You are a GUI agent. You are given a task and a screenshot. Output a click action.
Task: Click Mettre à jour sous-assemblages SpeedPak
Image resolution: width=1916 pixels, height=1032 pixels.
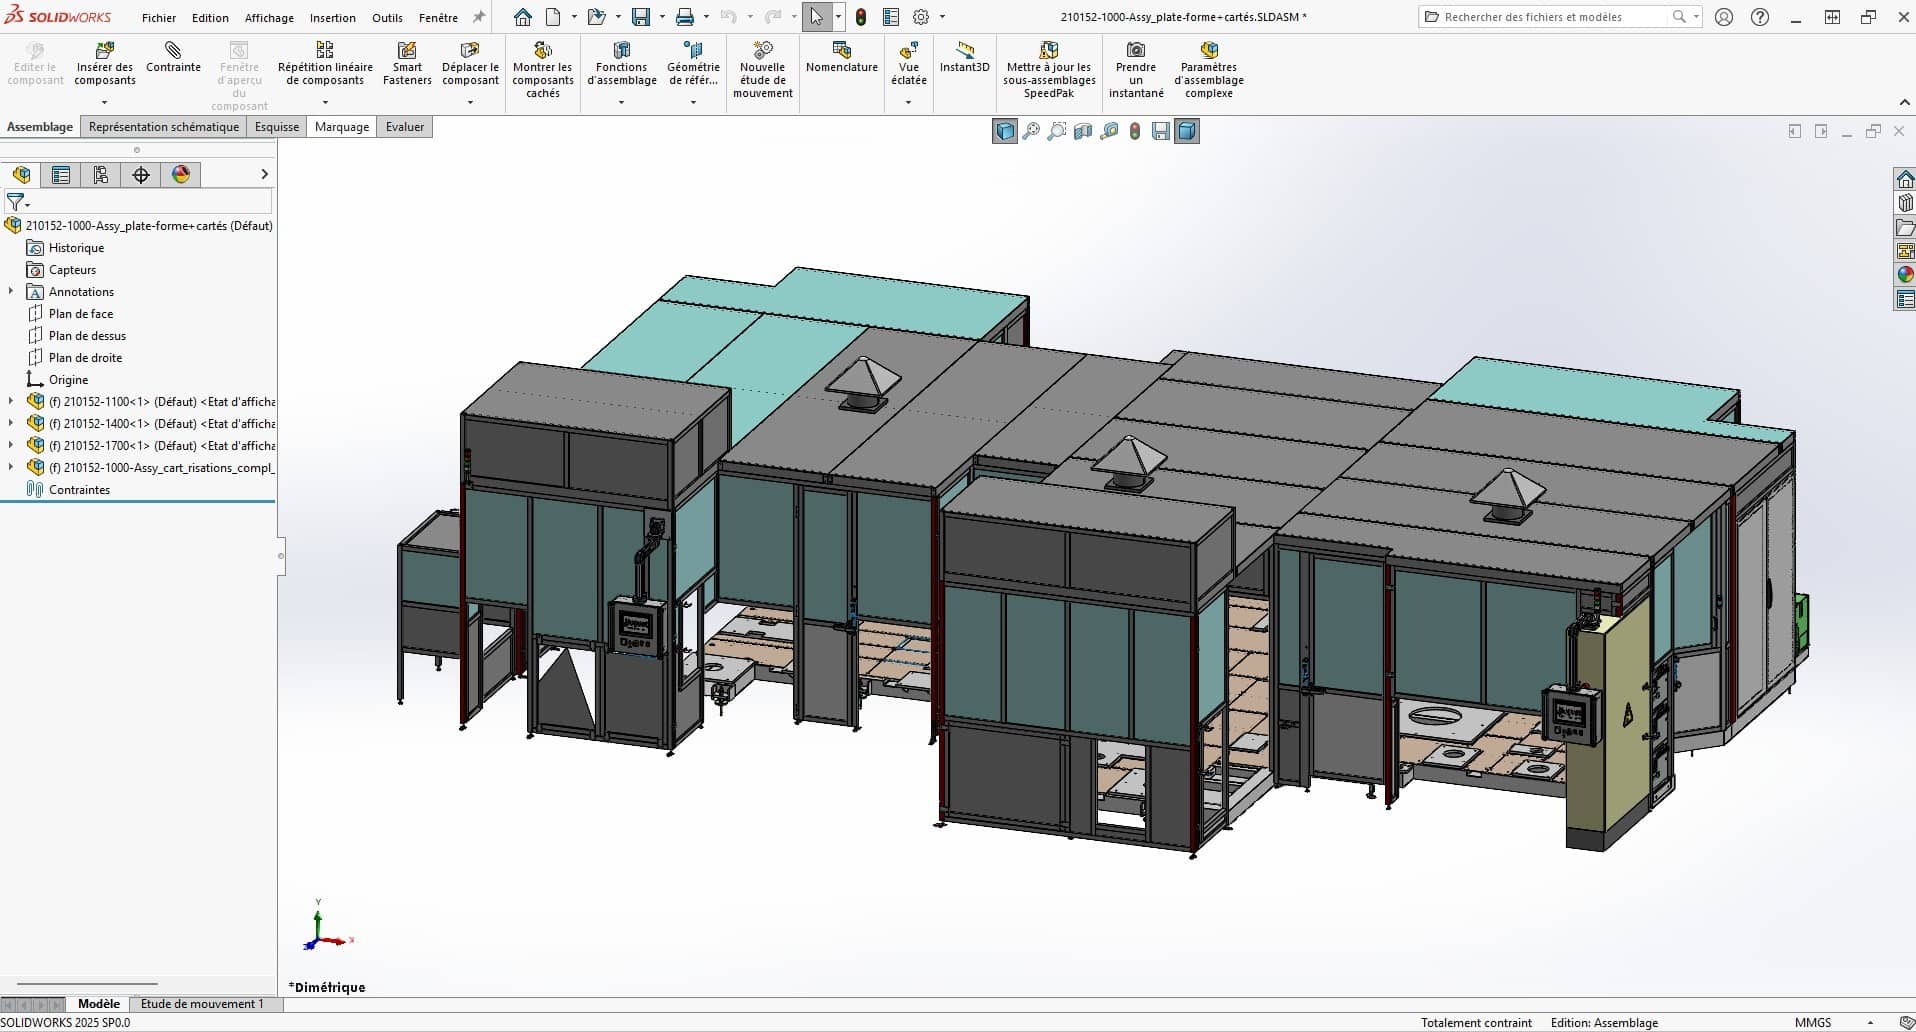1049,70
